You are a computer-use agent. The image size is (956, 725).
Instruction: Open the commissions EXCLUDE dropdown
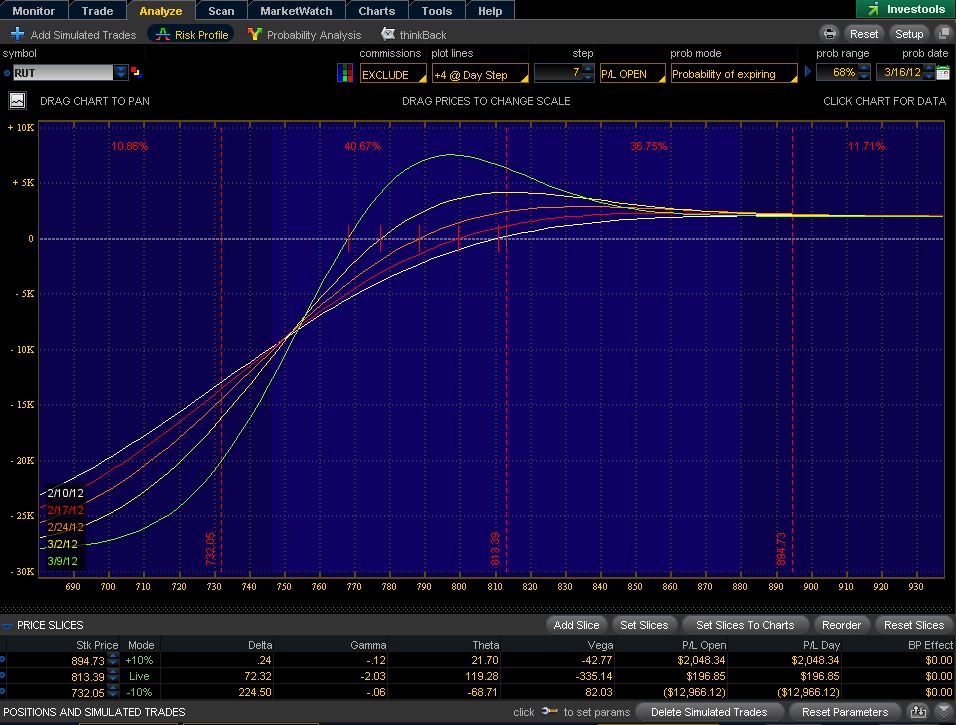(393, 74)
